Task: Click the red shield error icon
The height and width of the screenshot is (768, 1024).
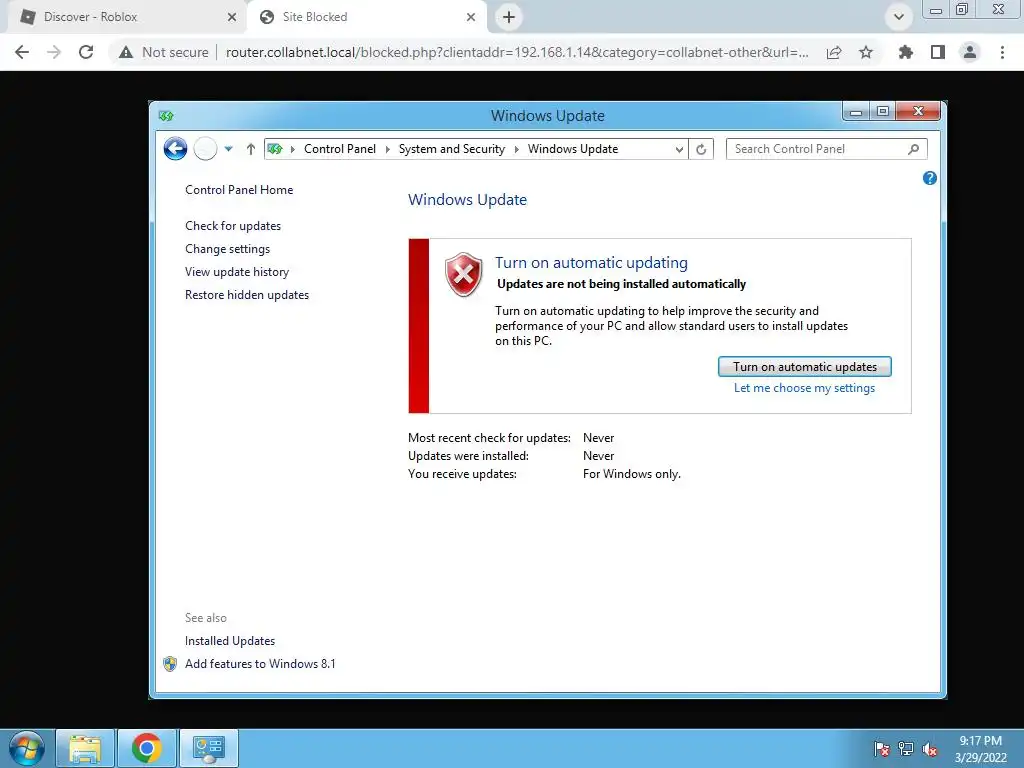Action: (x=464, y=274)
